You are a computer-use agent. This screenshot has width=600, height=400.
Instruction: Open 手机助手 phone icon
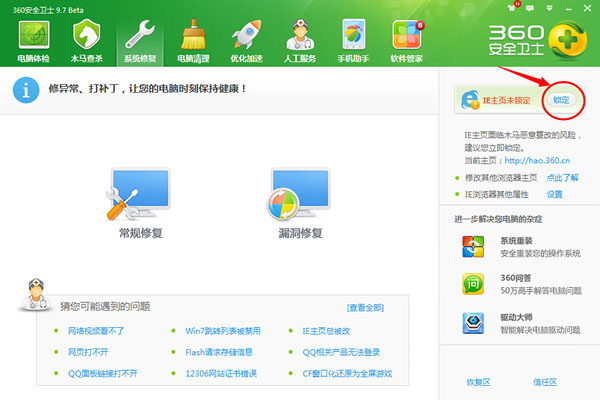pyautogui.click(x=354, y=34)
